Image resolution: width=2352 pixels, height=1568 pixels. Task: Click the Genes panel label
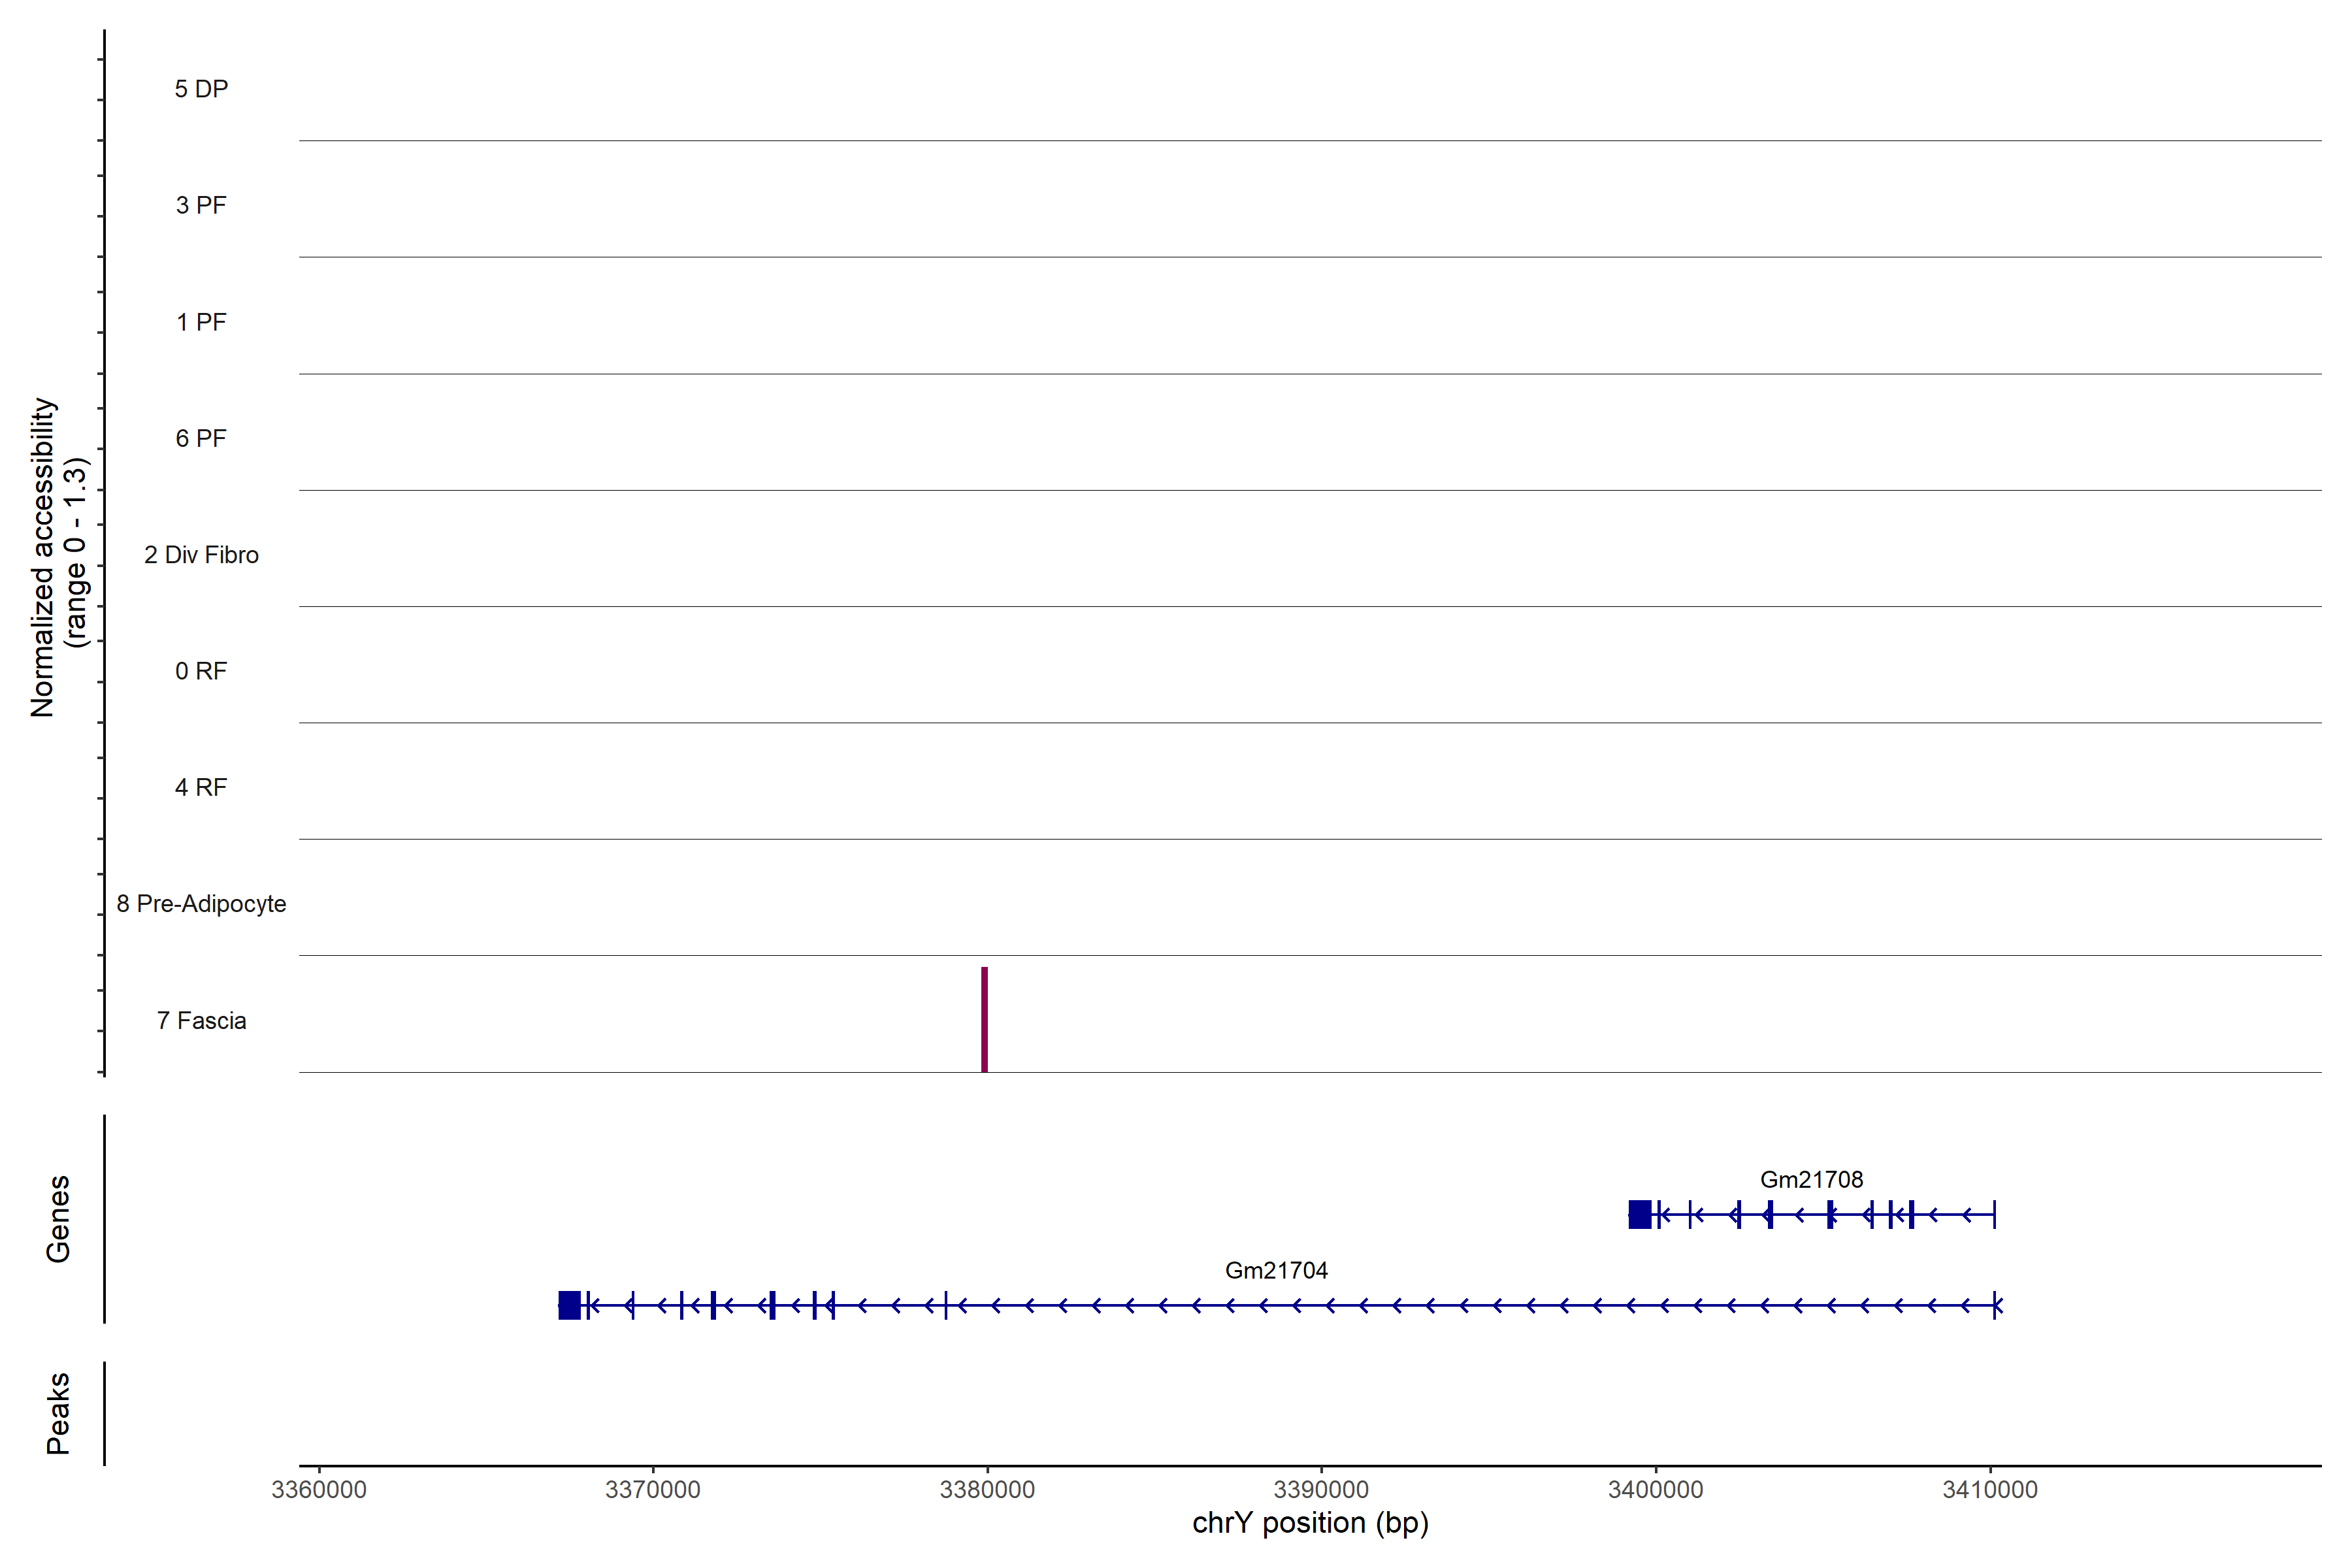58,1218
